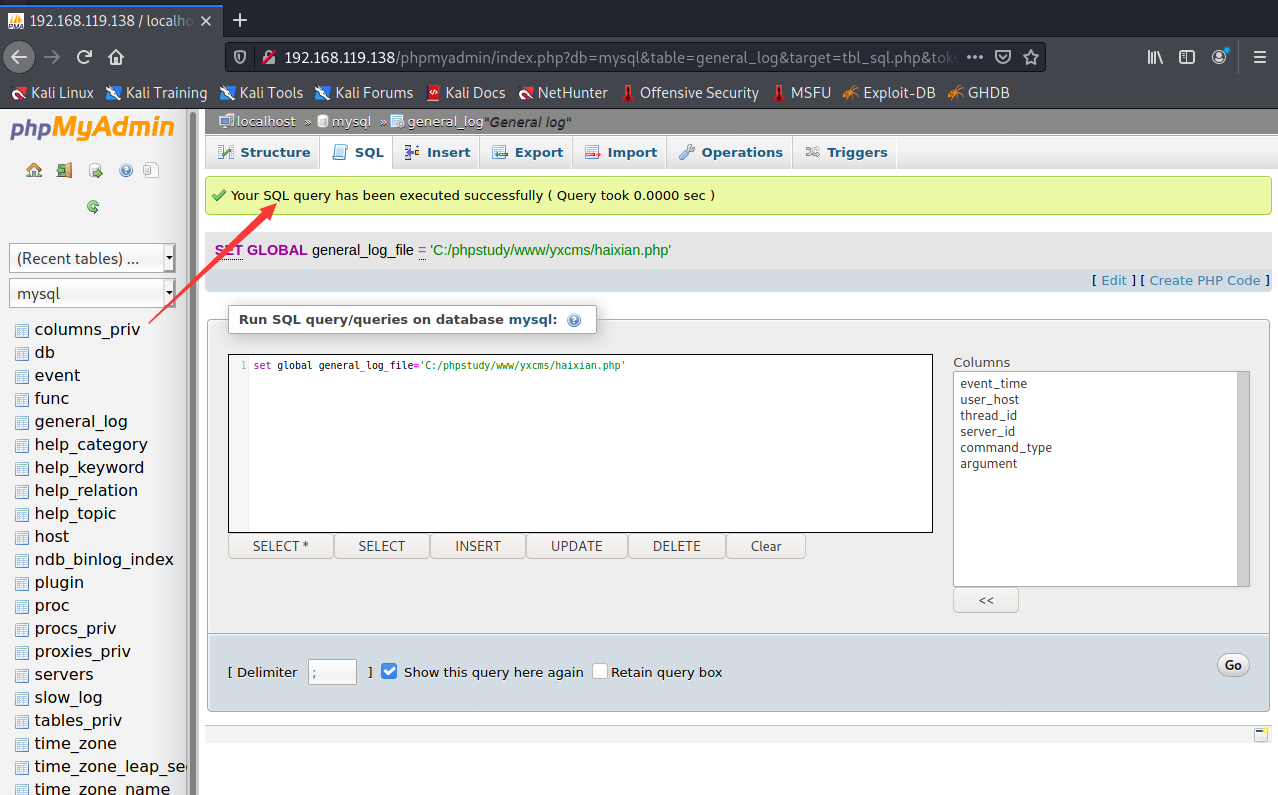This screenshot has height=795, width=1278.
Task: Switch to the Structure tab
Action: pos(263,152)
